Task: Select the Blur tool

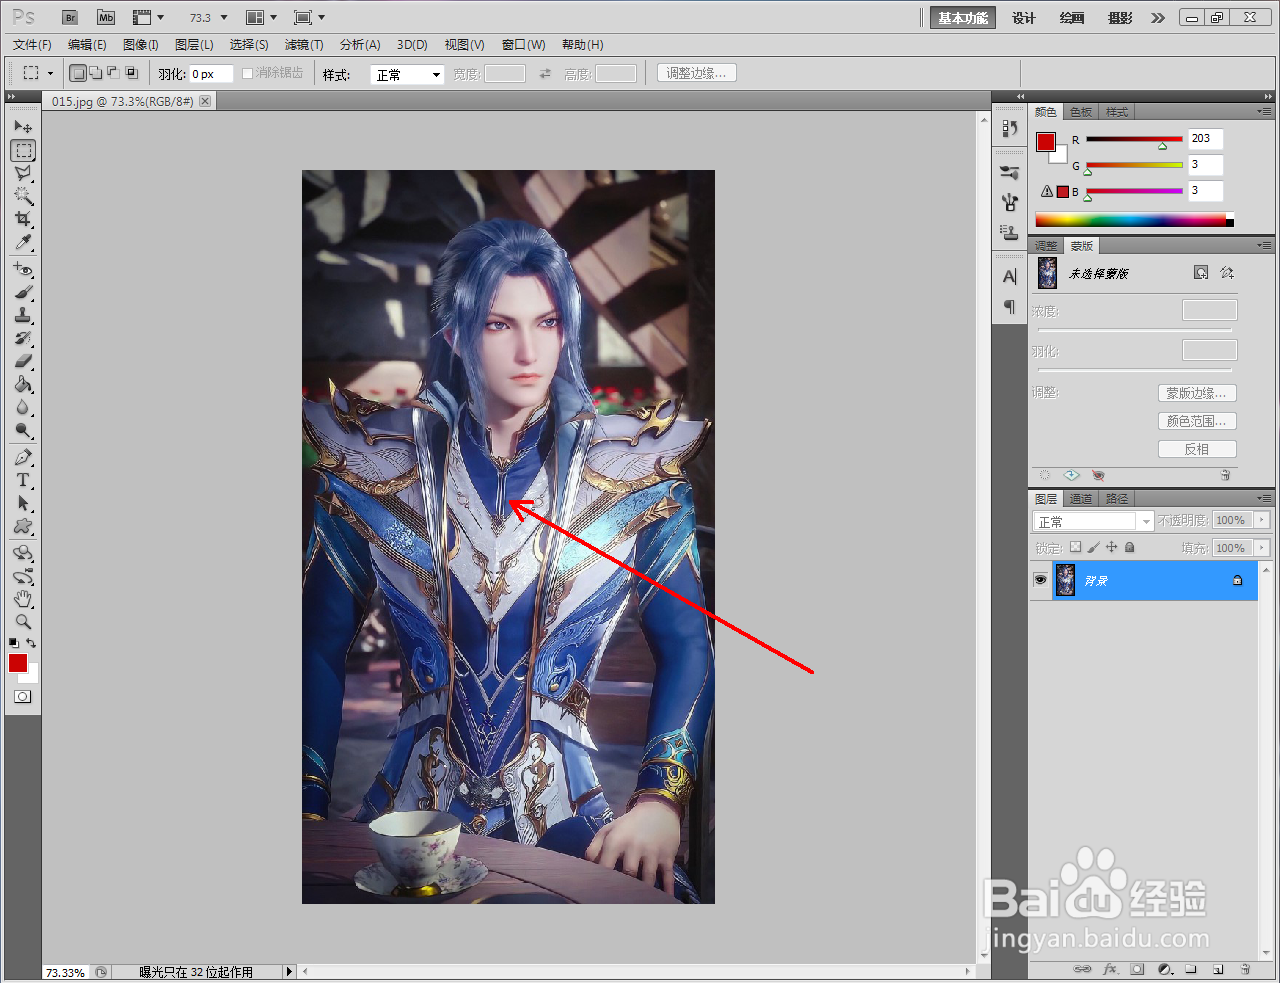Action: (x=23, y=408)
